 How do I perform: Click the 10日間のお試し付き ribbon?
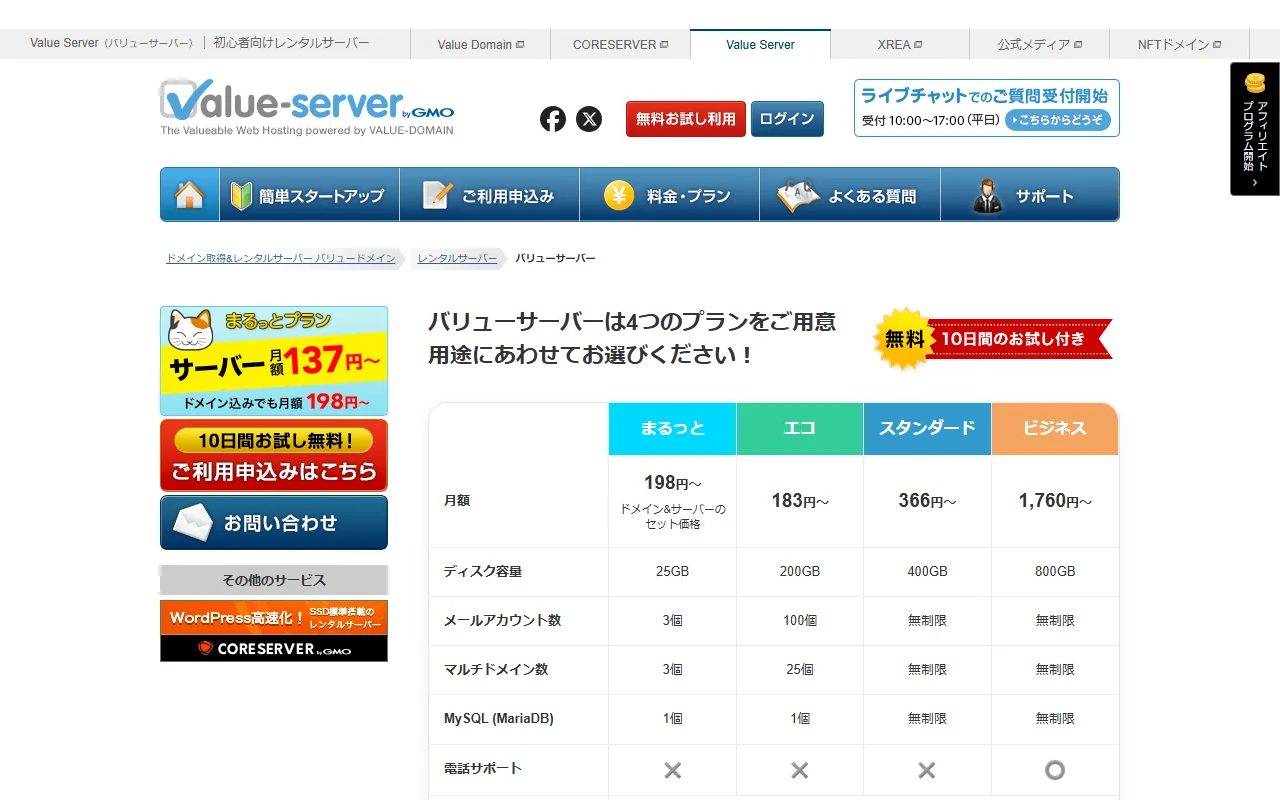click(x=1020, y=339)
